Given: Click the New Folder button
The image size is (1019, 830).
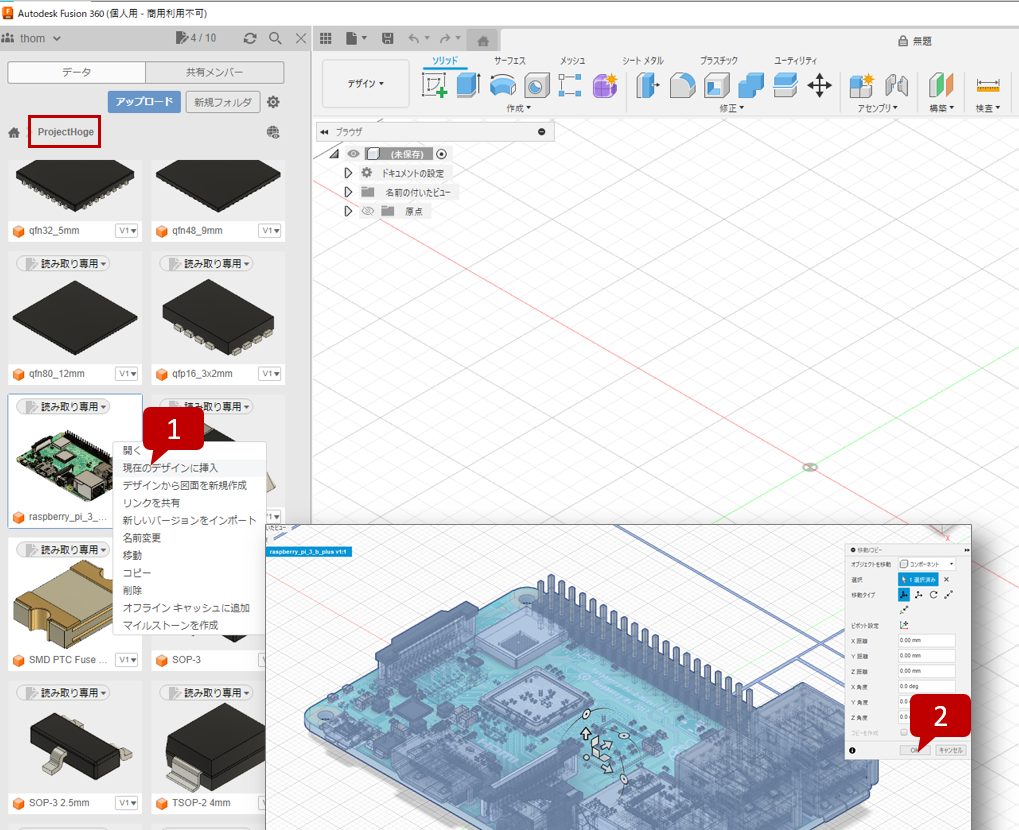Looking at the screenshot, I should click(x=223, y=102).
